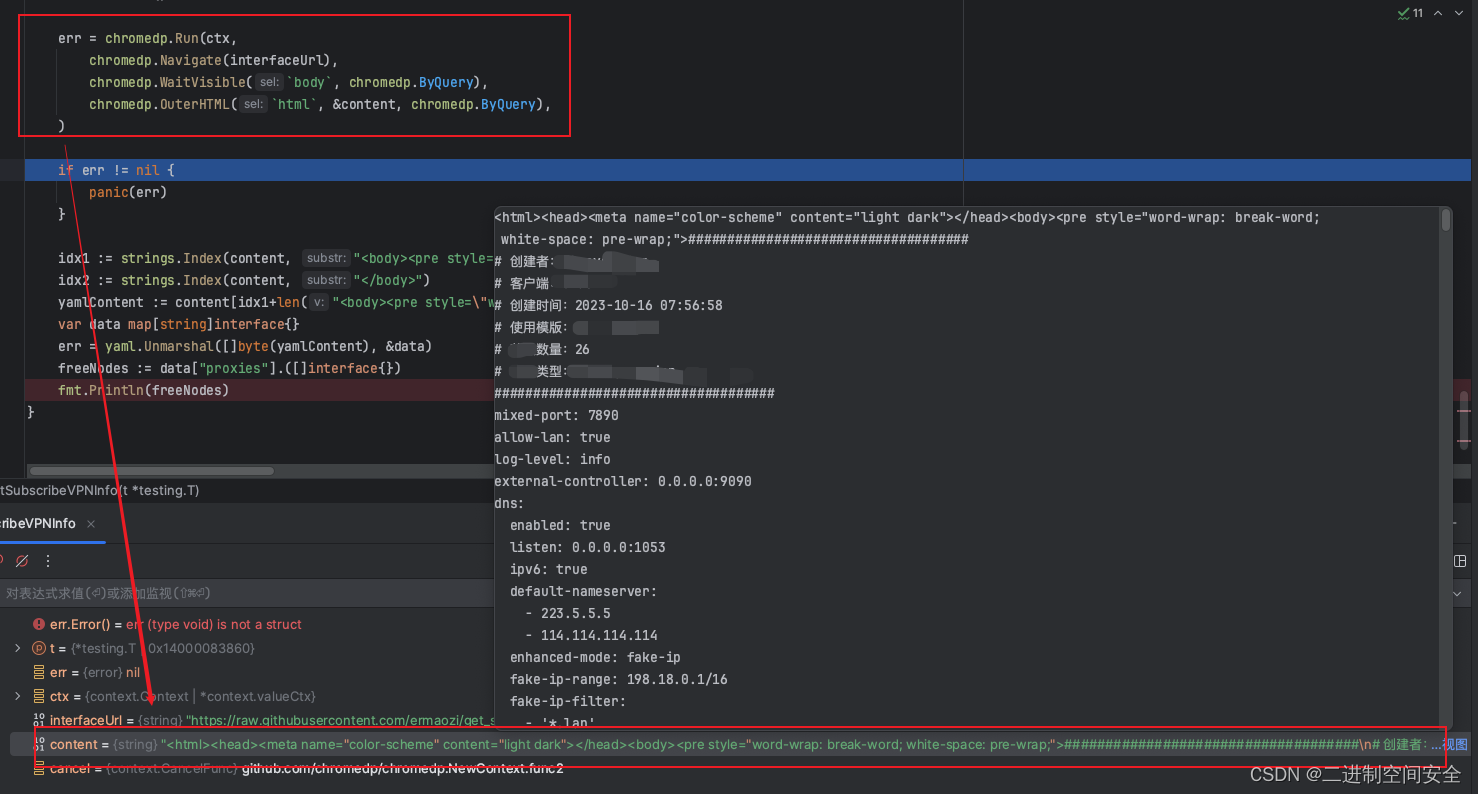Click '- 223.5.5.5' nameserver in popup
Screen dimensions: 1478x794
pyautogui.click(x=568, y=613)
